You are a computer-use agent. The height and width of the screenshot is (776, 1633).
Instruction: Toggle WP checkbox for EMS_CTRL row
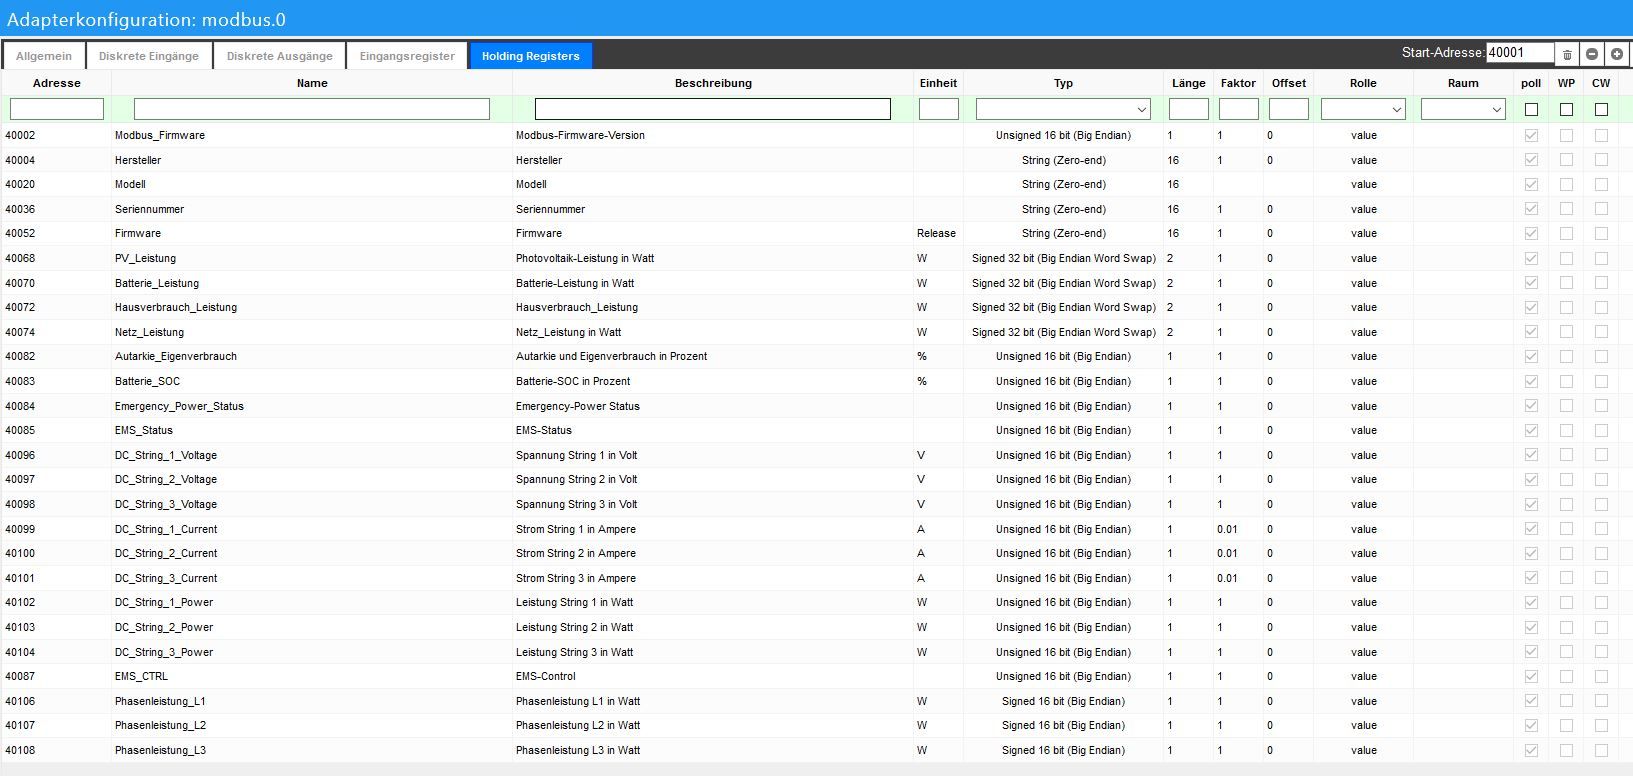click(1566, 676)
